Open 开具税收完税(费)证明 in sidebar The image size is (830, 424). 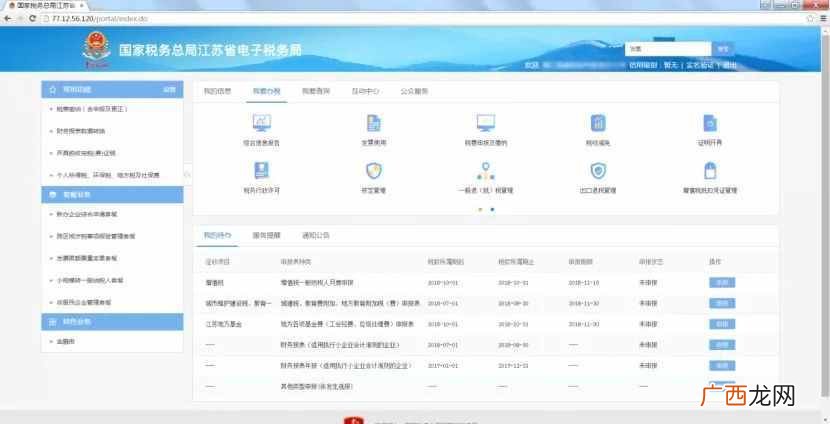pyautogui.click(x=86, y=153)
